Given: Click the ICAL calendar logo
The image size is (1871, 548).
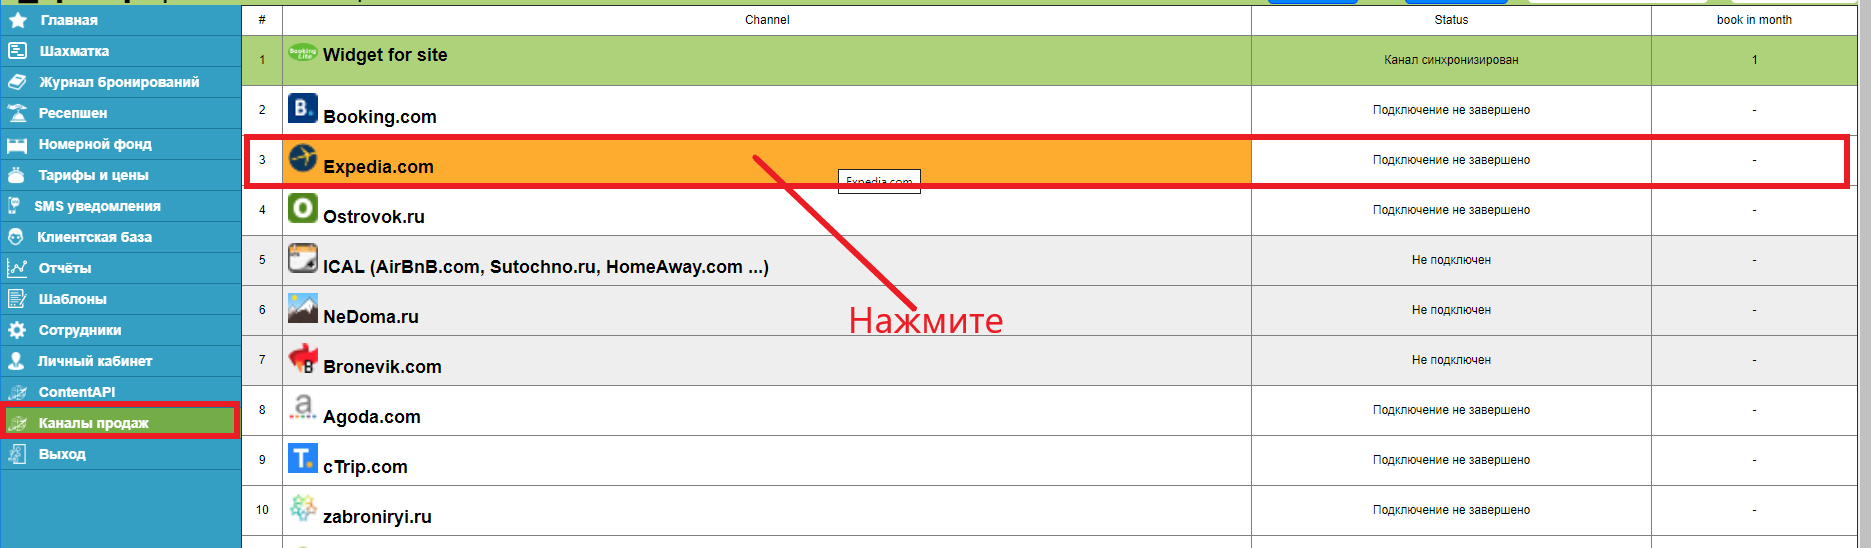Looking at the screenshot, I should point(303,258).
